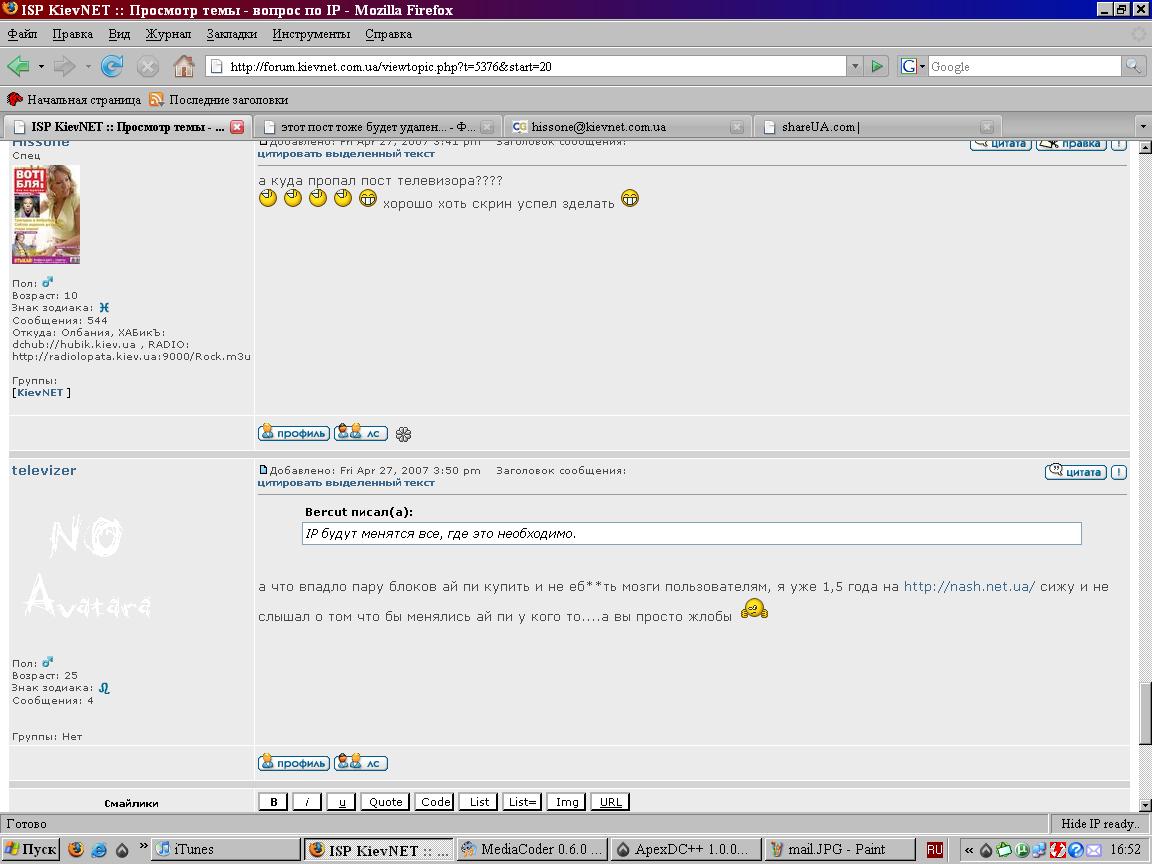
Task: Toggle bold formatting with the B button
Action: (273, 802)
